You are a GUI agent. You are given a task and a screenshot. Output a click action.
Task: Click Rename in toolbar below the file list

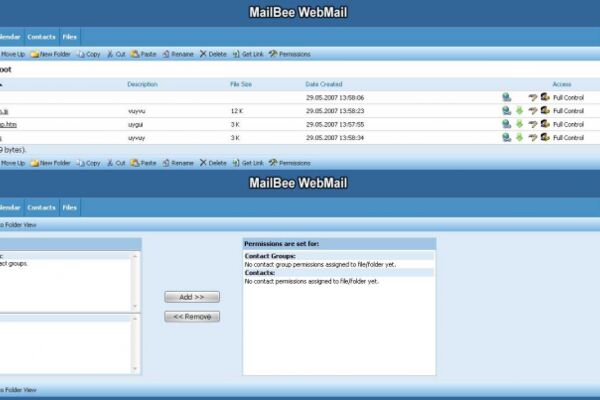[178, 163]
